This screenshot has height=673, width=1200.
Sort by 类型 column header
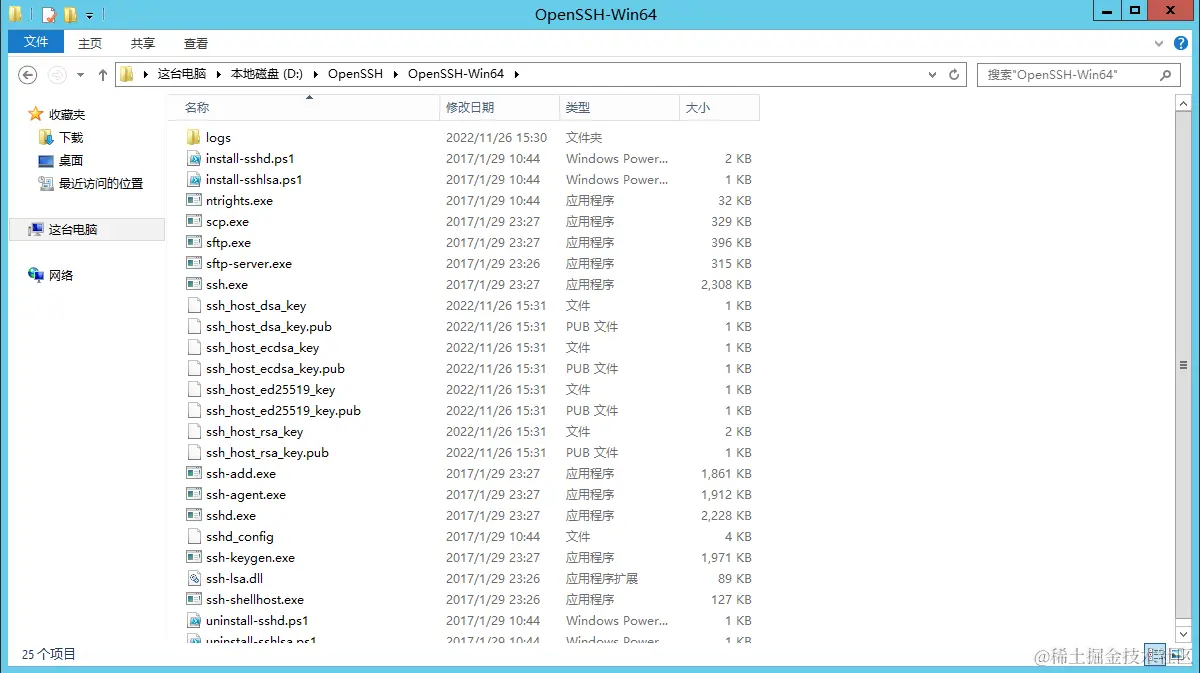pos(619,108)
